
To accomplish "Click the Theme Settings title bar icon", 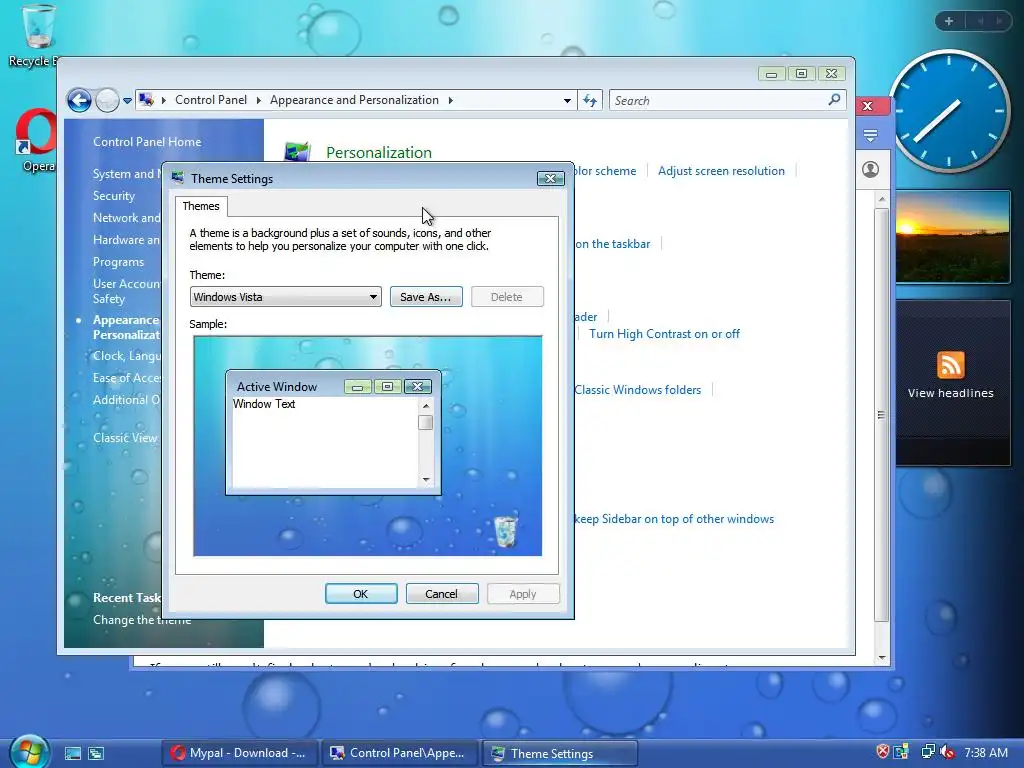I will pos(178,178).
